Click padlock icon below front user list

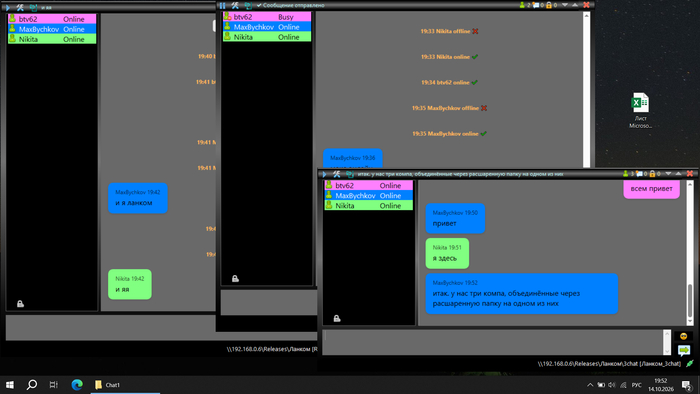(x=337, y=318)
